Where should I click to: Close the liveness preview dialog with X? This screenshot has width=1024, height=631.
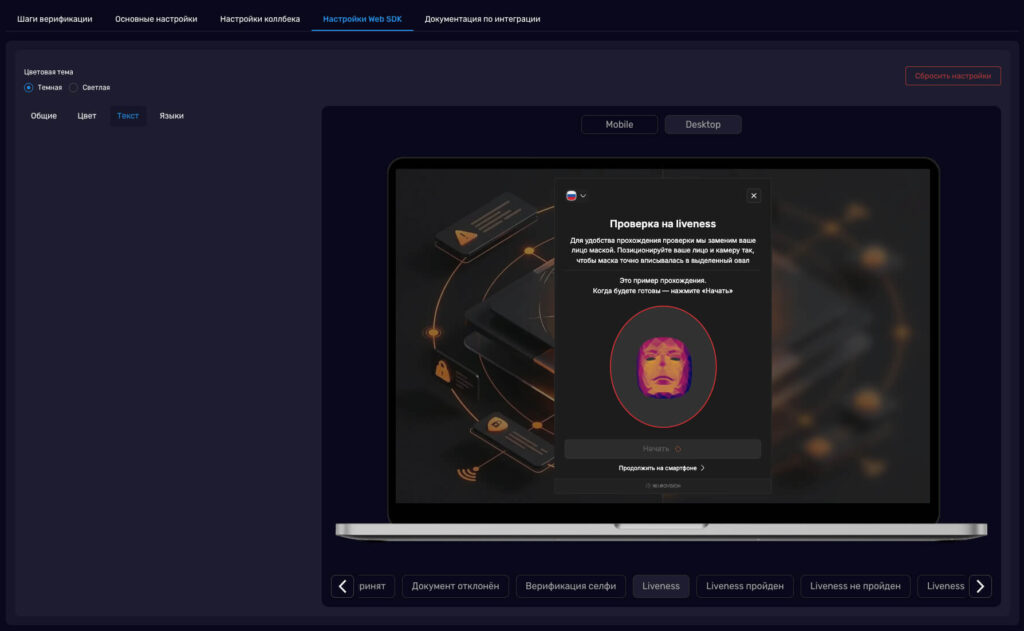point(754,195)
